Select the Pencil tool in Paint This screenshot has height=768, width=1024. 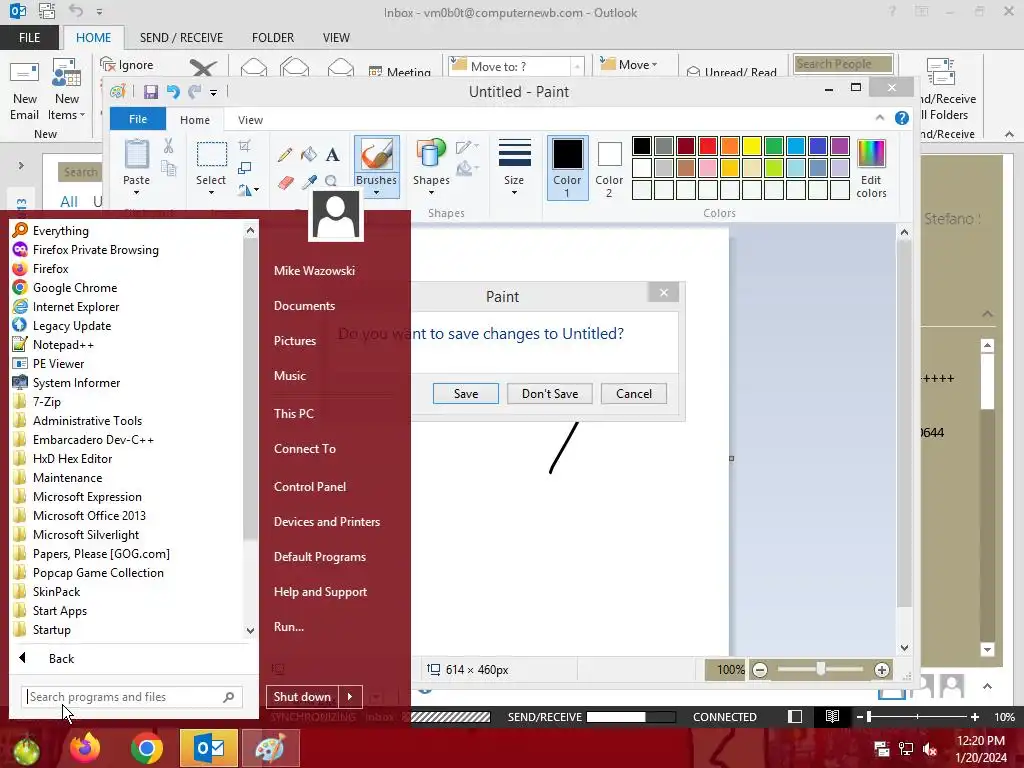pyautogui.click(x=285, y=155)
